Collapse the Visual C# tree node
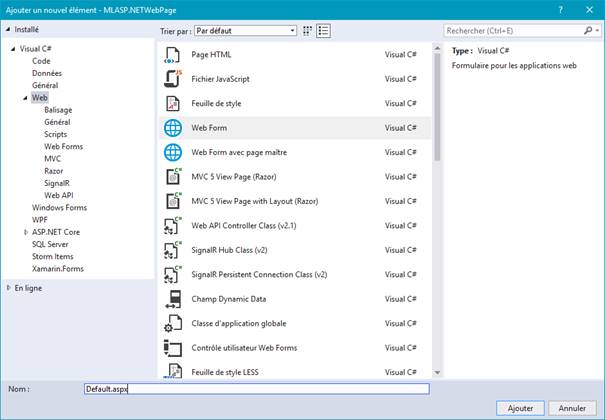605x420 pixels. (14, 49)
